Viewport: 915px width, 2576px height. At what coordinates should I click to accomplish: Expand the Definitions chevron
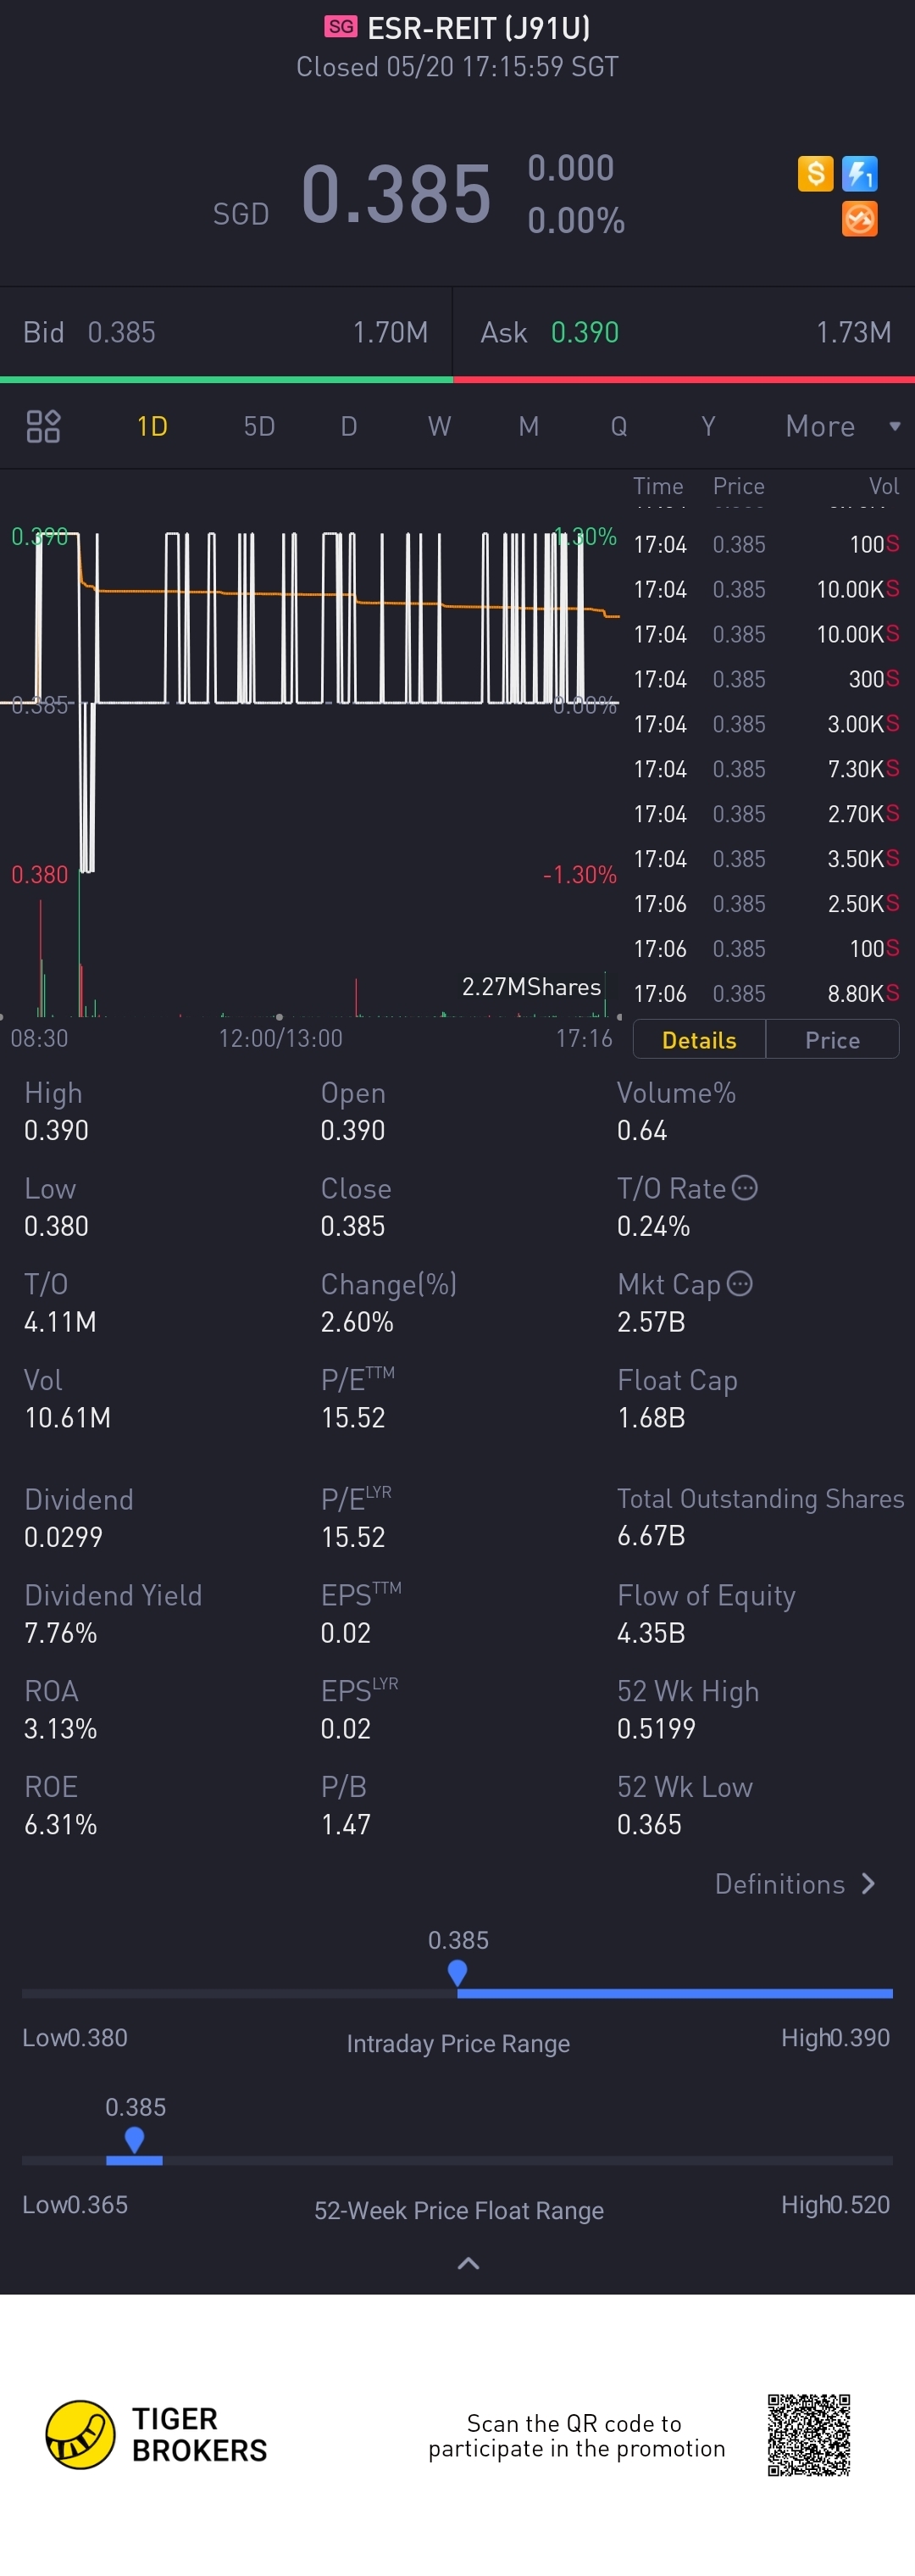pos(867,1884)
